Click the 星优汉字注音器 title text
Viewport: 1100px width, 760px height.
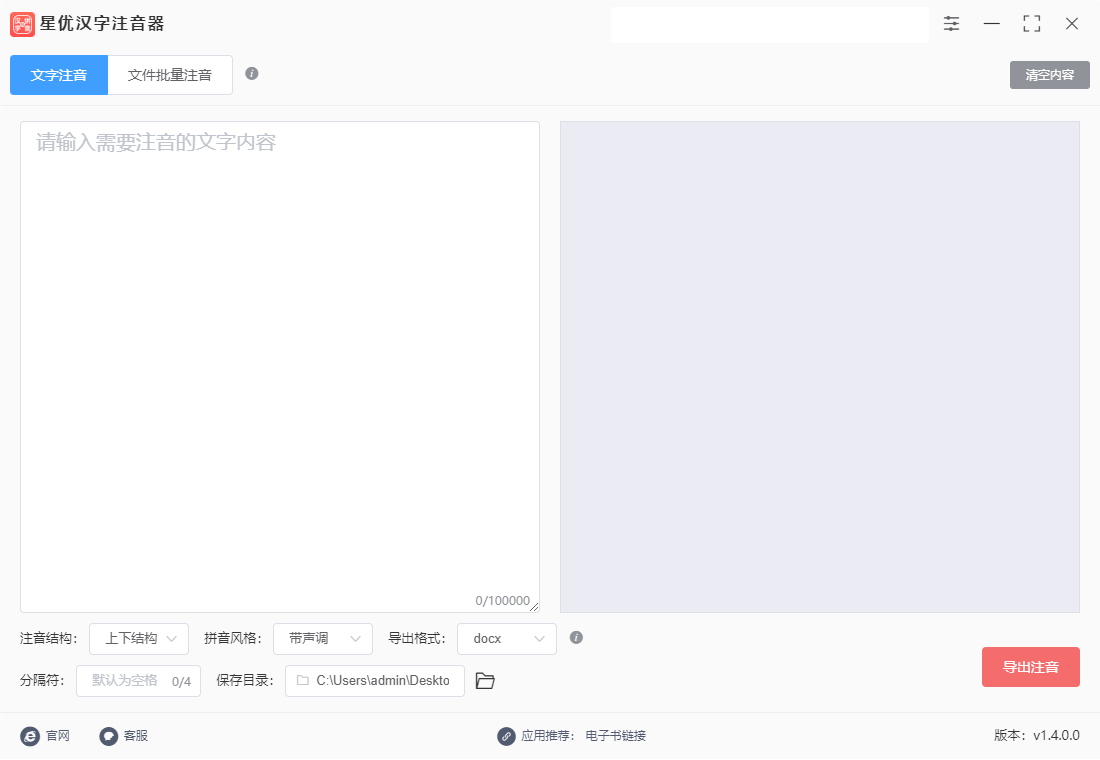(x=102, y=24)
